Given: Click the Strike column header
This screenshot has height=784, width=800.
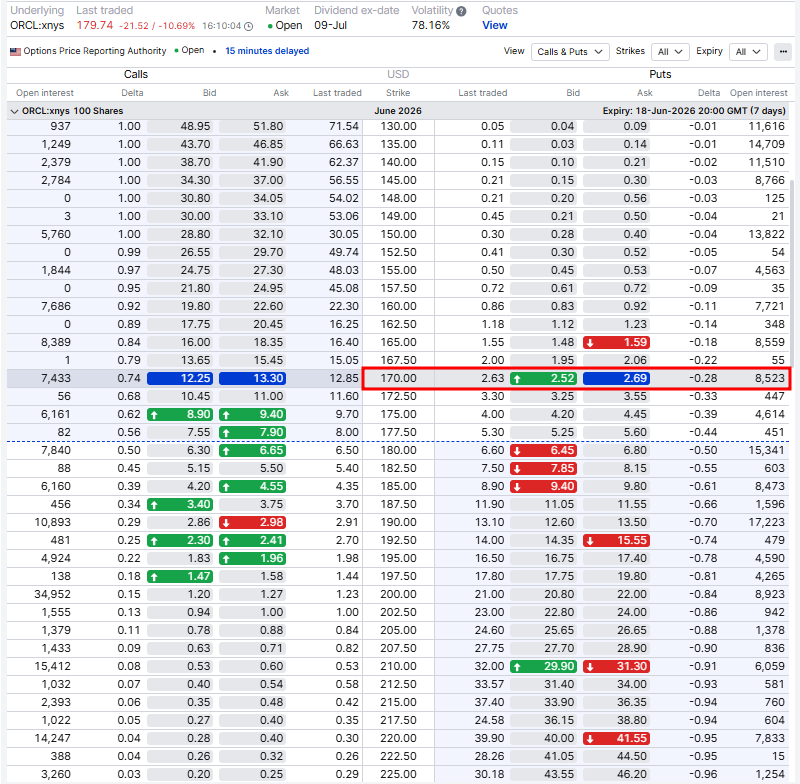Looking at the screenshot, I should tap(398, 93).
